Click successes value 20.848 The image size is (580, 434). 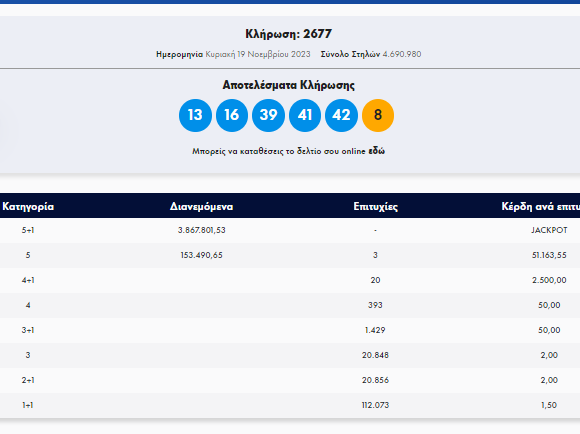375,355
